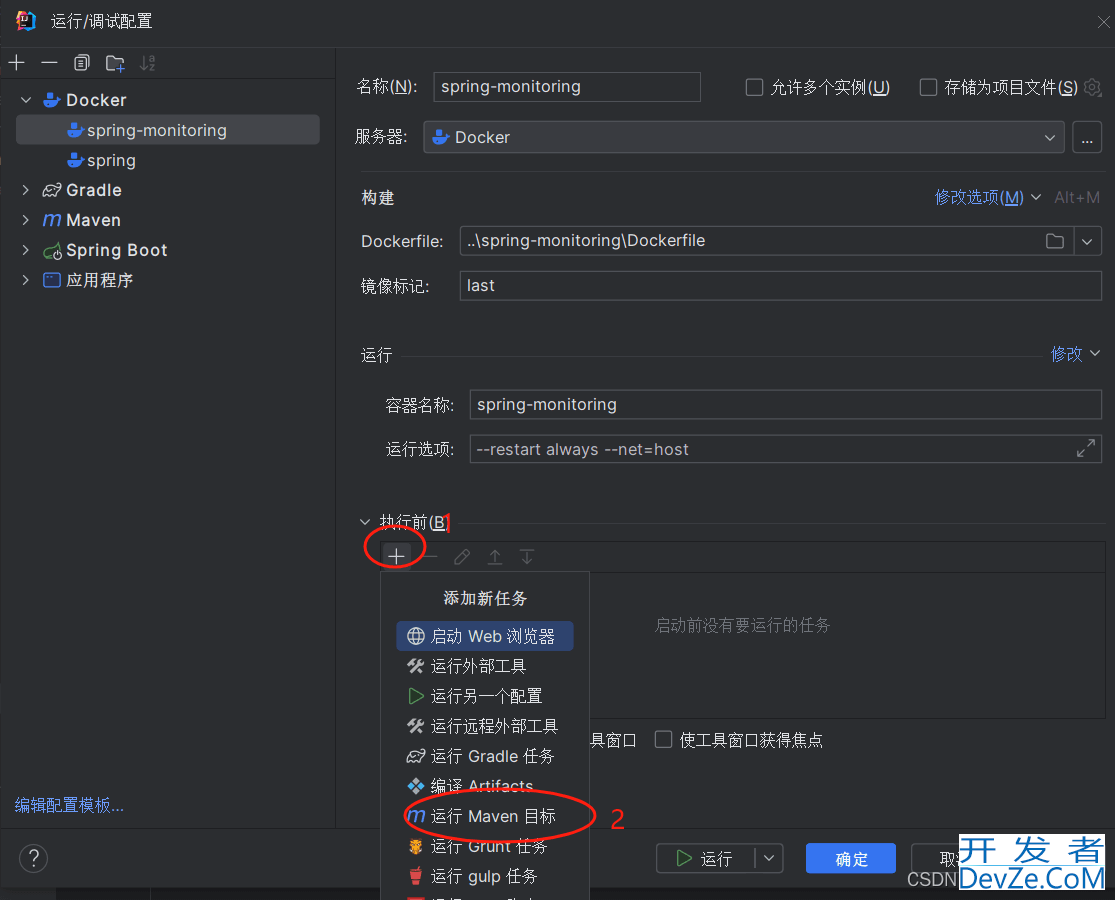1115x900 pixels.
Task: Create a new configuration folder
Action: tap(115, 63)
